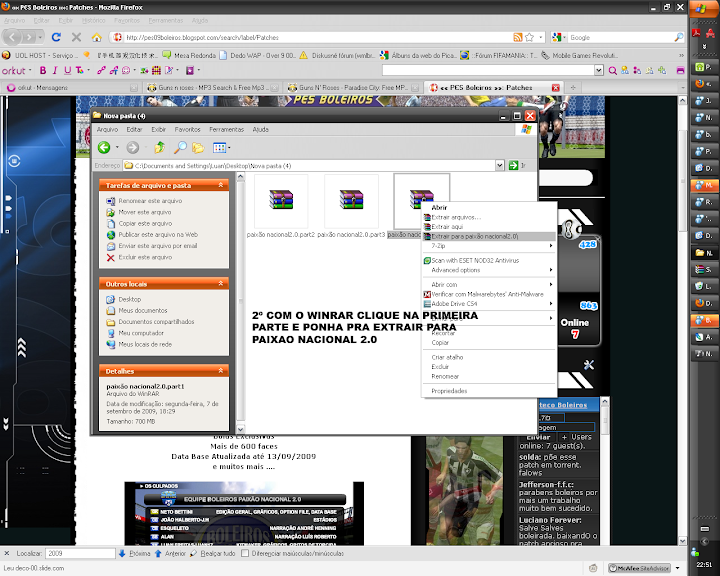720x576 pixels.
Task: Open Mesa Redonda bookmark
Action: tap(189, 56)
